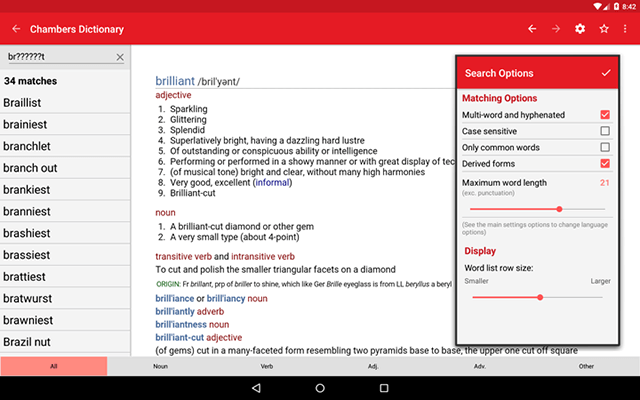
Task: Open the brill'iance derived word link
Action: 175,298
